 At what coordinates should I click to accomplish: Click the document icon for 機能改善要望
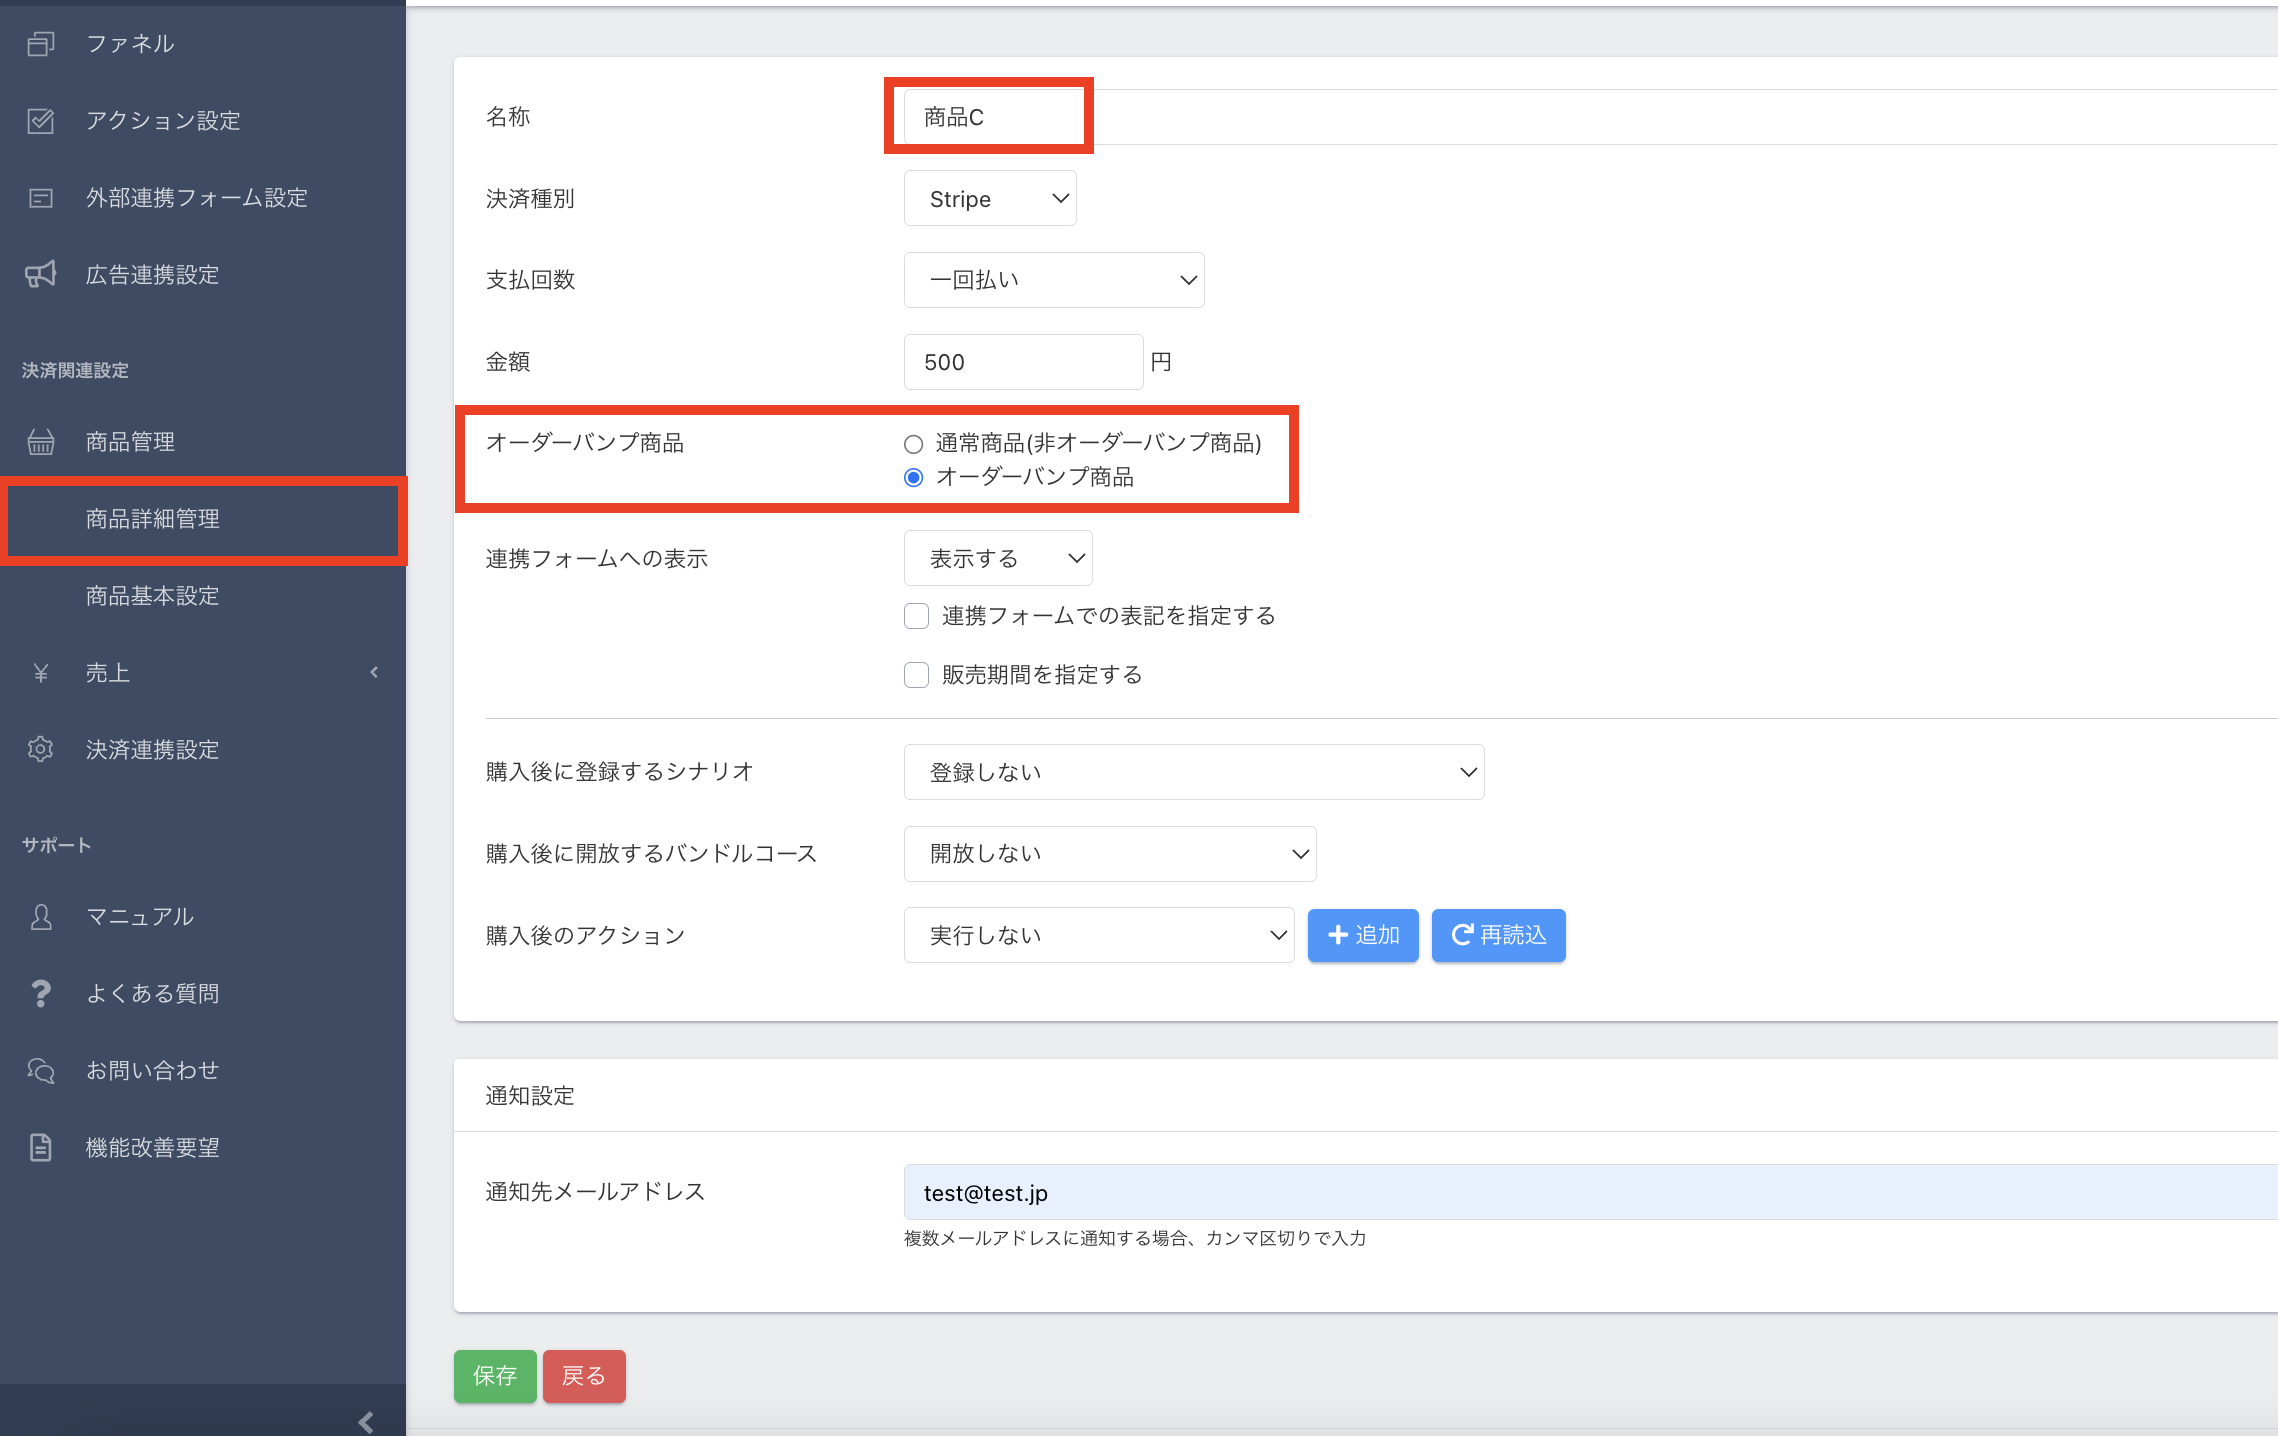click(40, 1148)
